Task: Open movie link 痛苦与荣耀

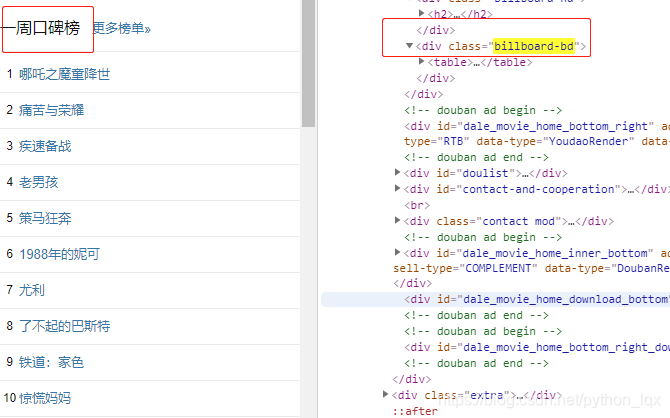Action: [51, 110]
